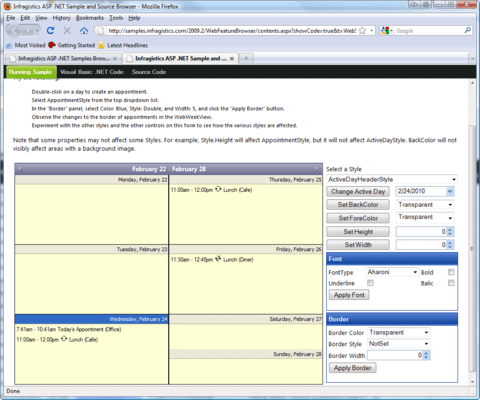Click the Apply Font button
480x400 pixels.
point(349,295)
